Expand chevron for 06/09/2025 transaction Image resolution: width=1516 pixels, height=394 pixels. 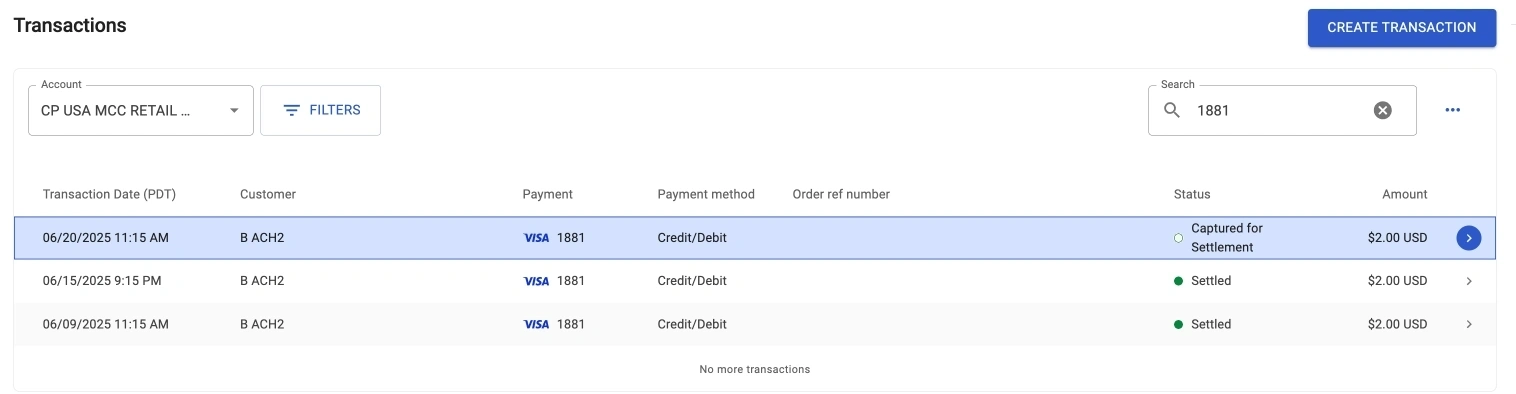point(1468,324)
